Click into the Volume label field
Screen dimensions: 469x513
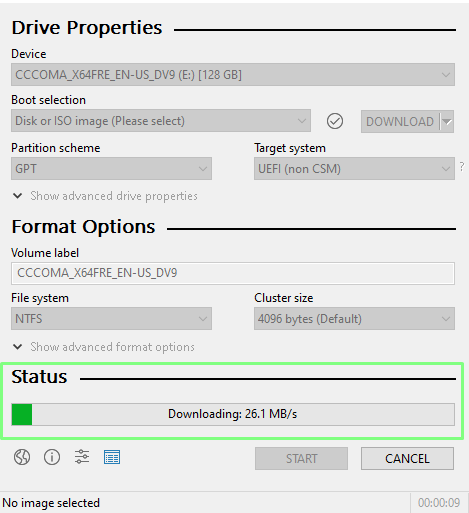coord(233,273)
